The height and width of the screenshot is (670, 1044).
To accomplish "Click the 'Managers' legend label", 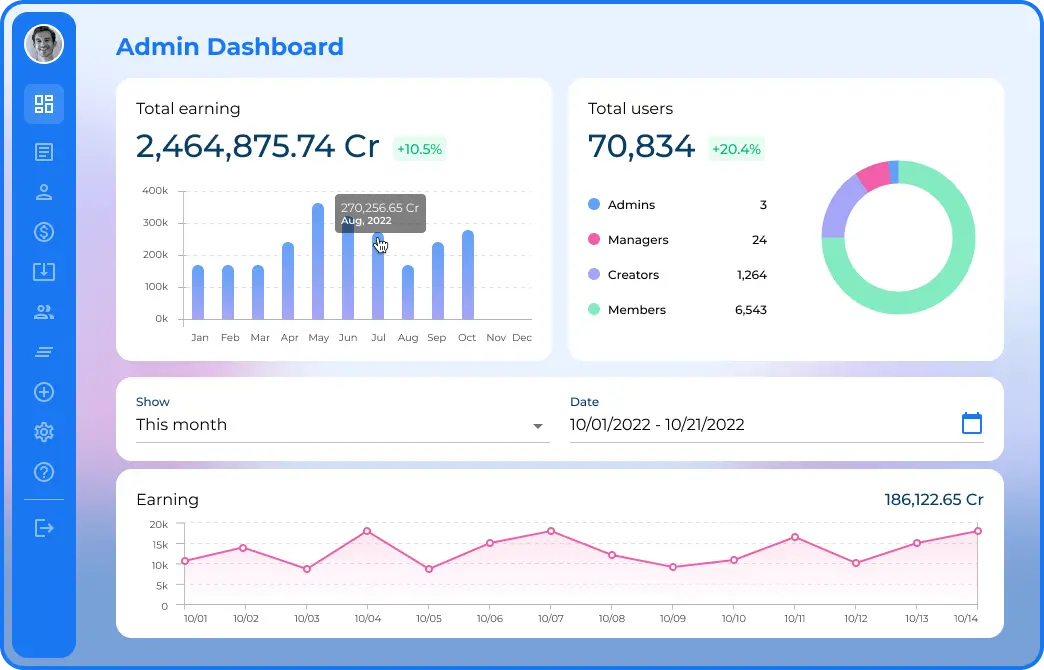I will click(x=638, y=240).
